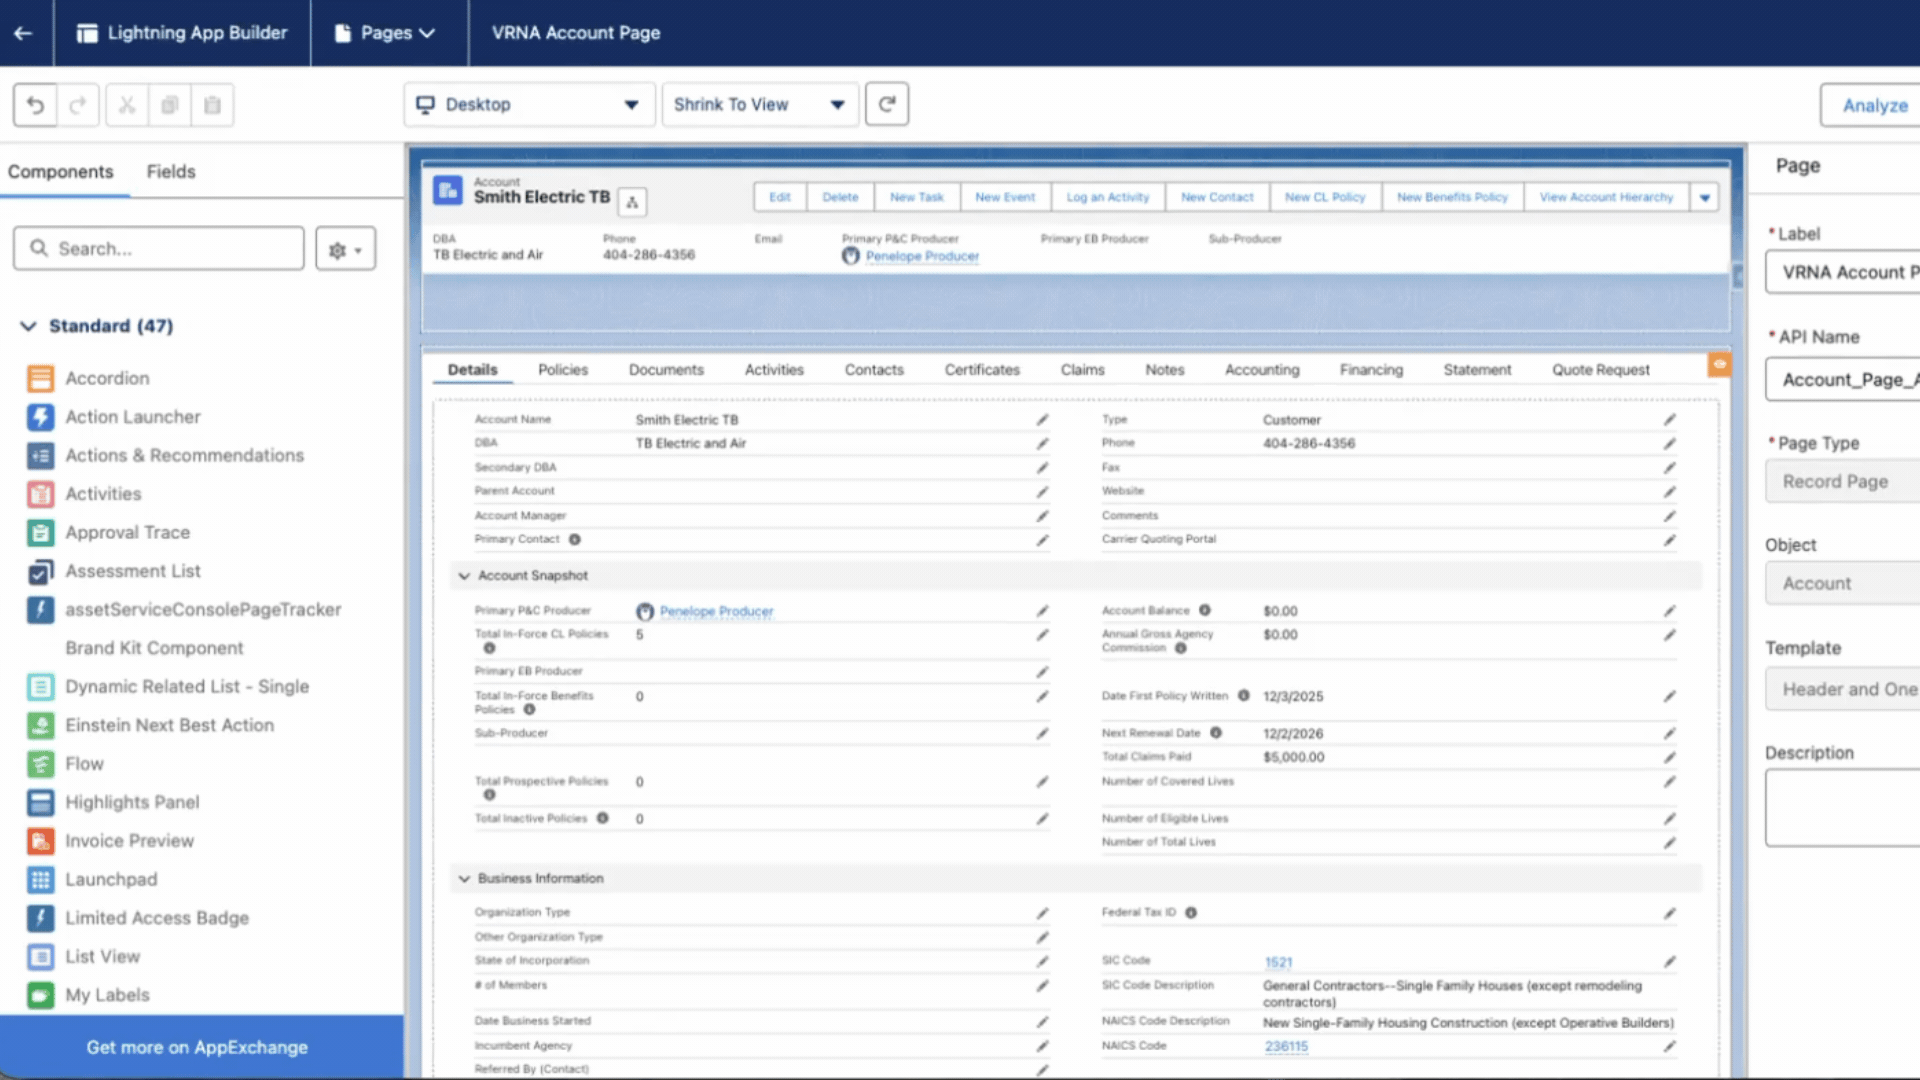
Task: Refresh the canvas preview
Action: (887, 104)
